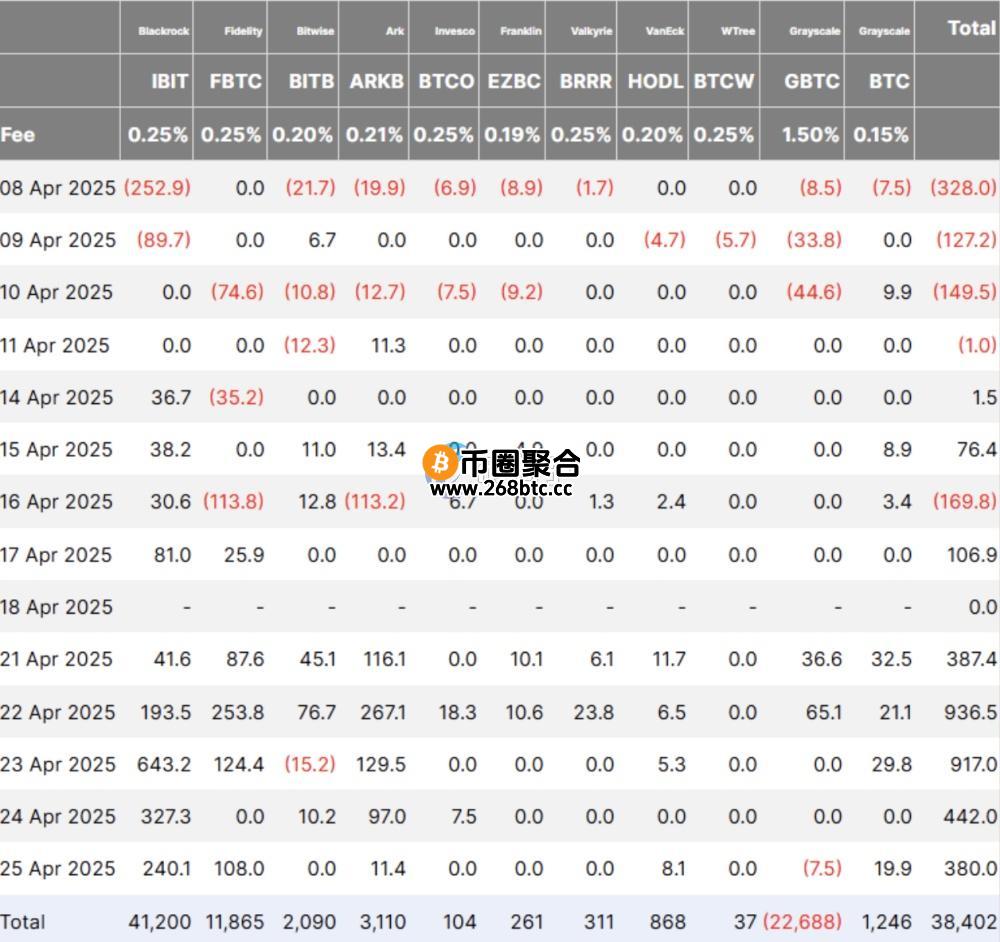The height and width of the screenshot is (942, 1000).
Task: Select the GBTC ticker header
Action: [812, 82]
